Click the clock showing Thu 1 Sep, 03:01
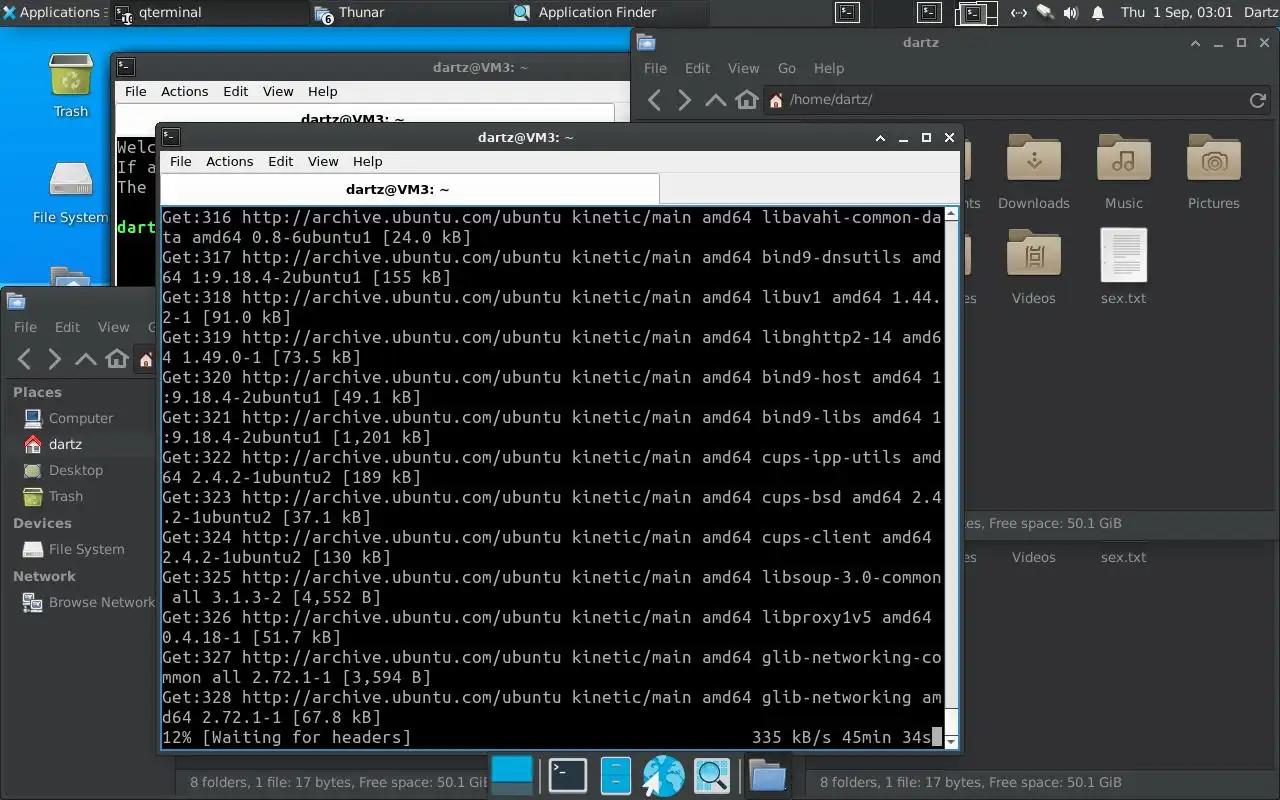This screenshot has width=1280, height=800. [1177, 13]
